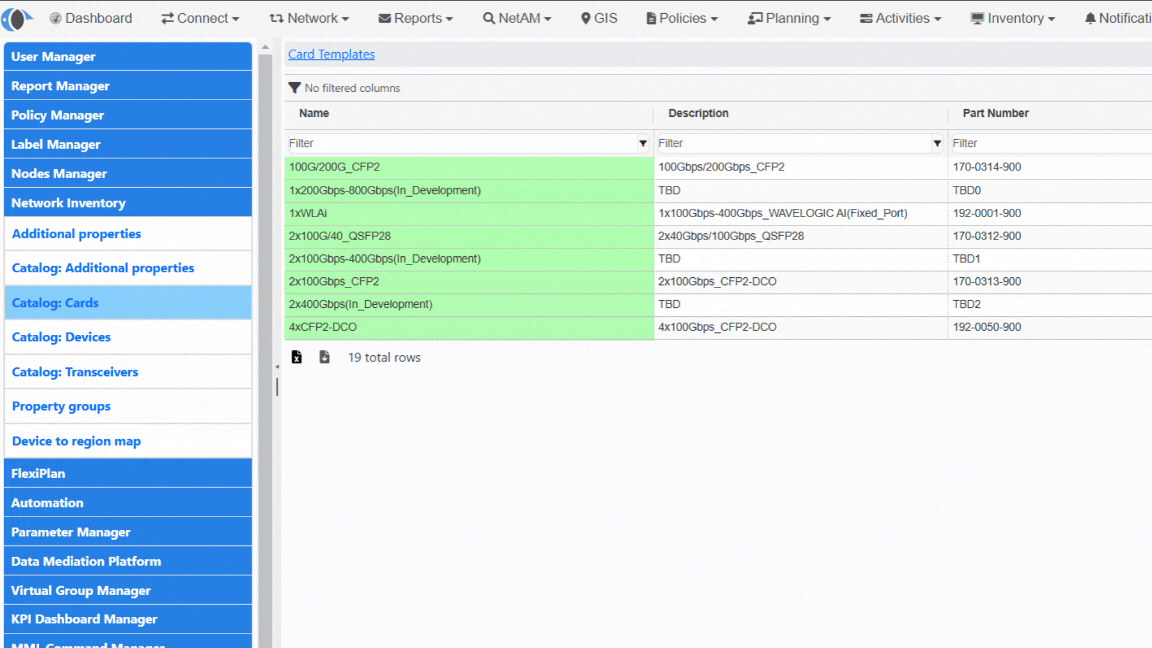Open the Connect dropdown menu
The width and height of the screenshot is (1152, 648).
[200, 18]
